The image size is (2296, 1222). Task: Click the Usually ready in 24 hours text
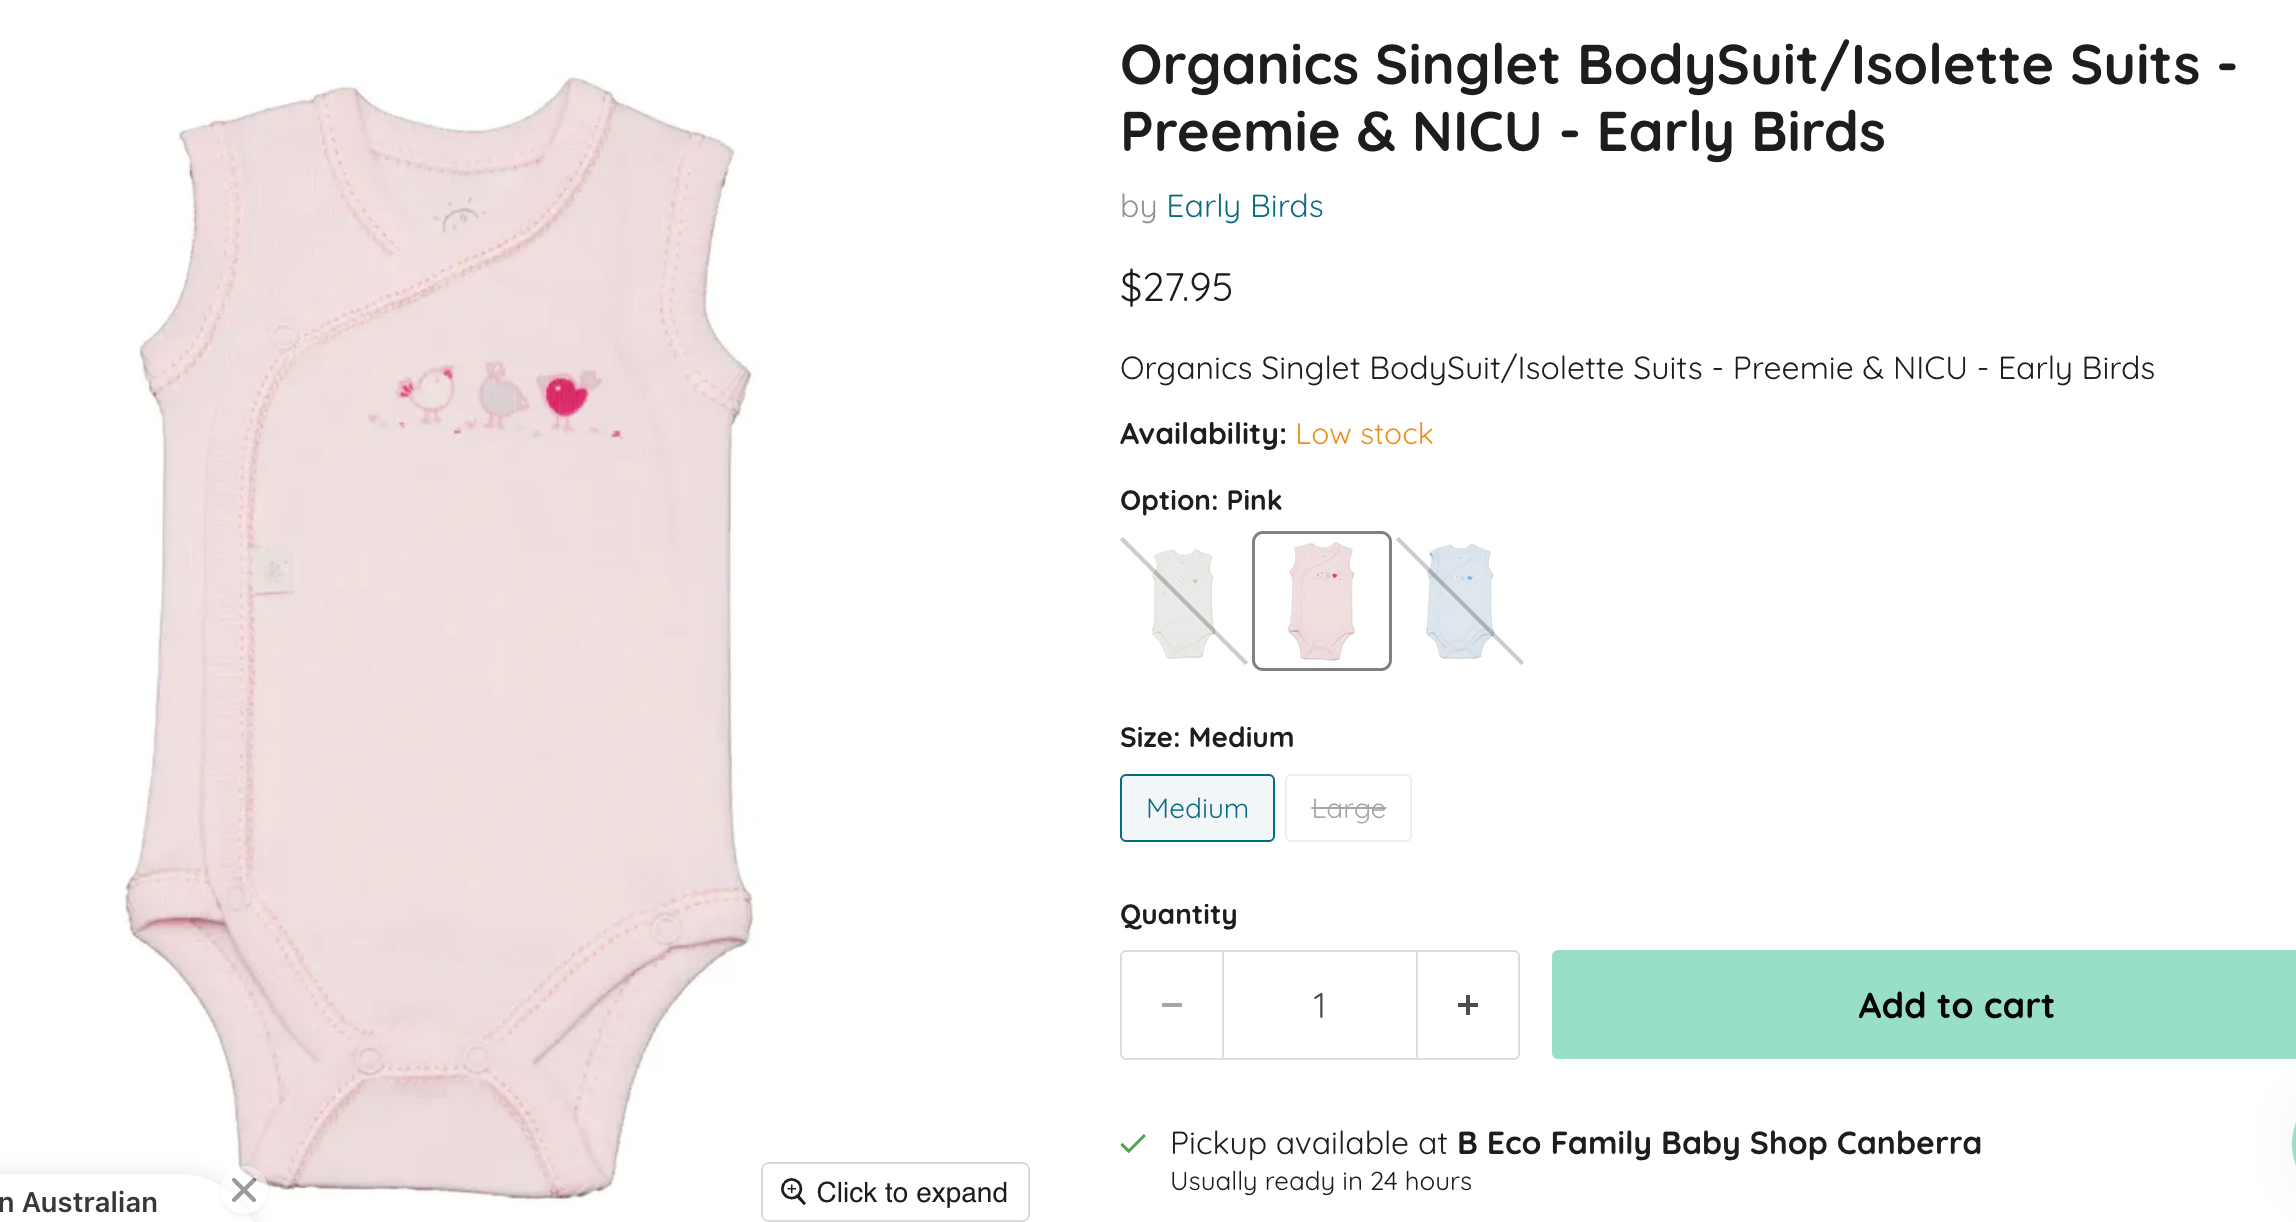click(1321, 1182)
